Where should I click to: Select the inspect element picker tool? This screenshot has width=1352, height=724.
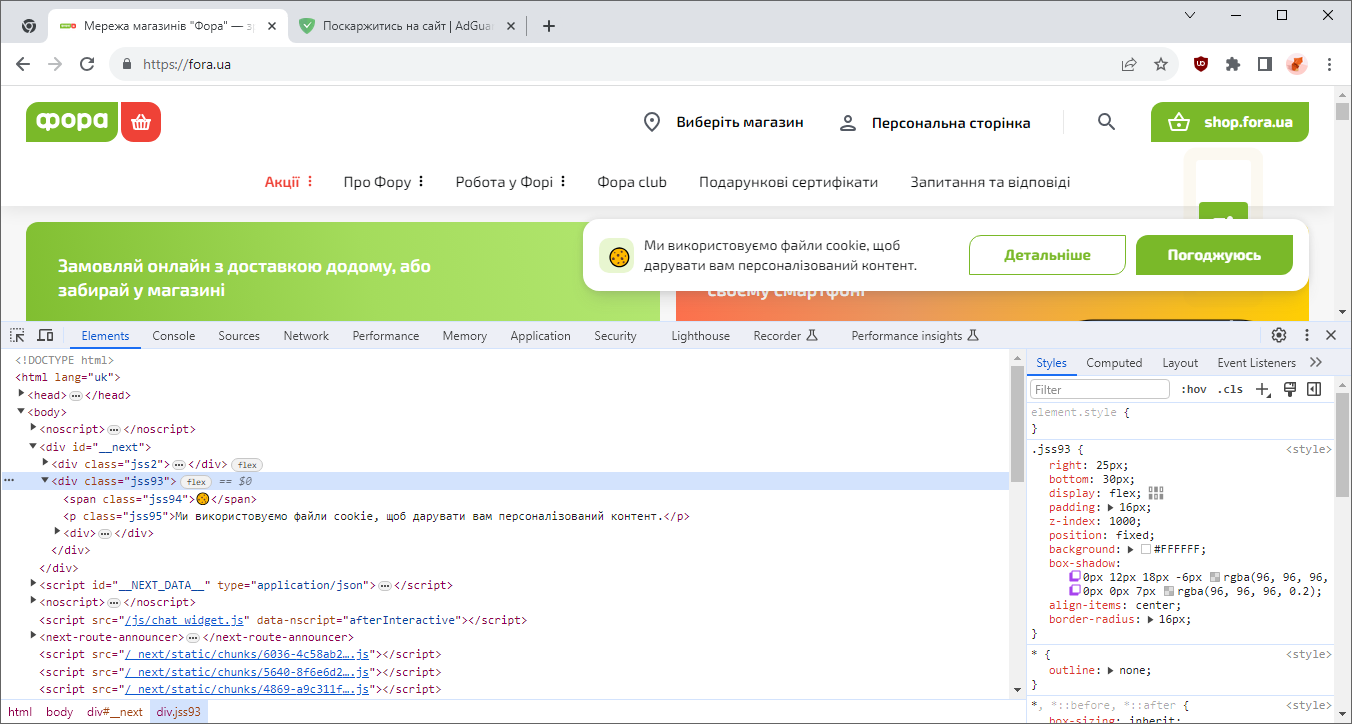click(x=16, y=335)
